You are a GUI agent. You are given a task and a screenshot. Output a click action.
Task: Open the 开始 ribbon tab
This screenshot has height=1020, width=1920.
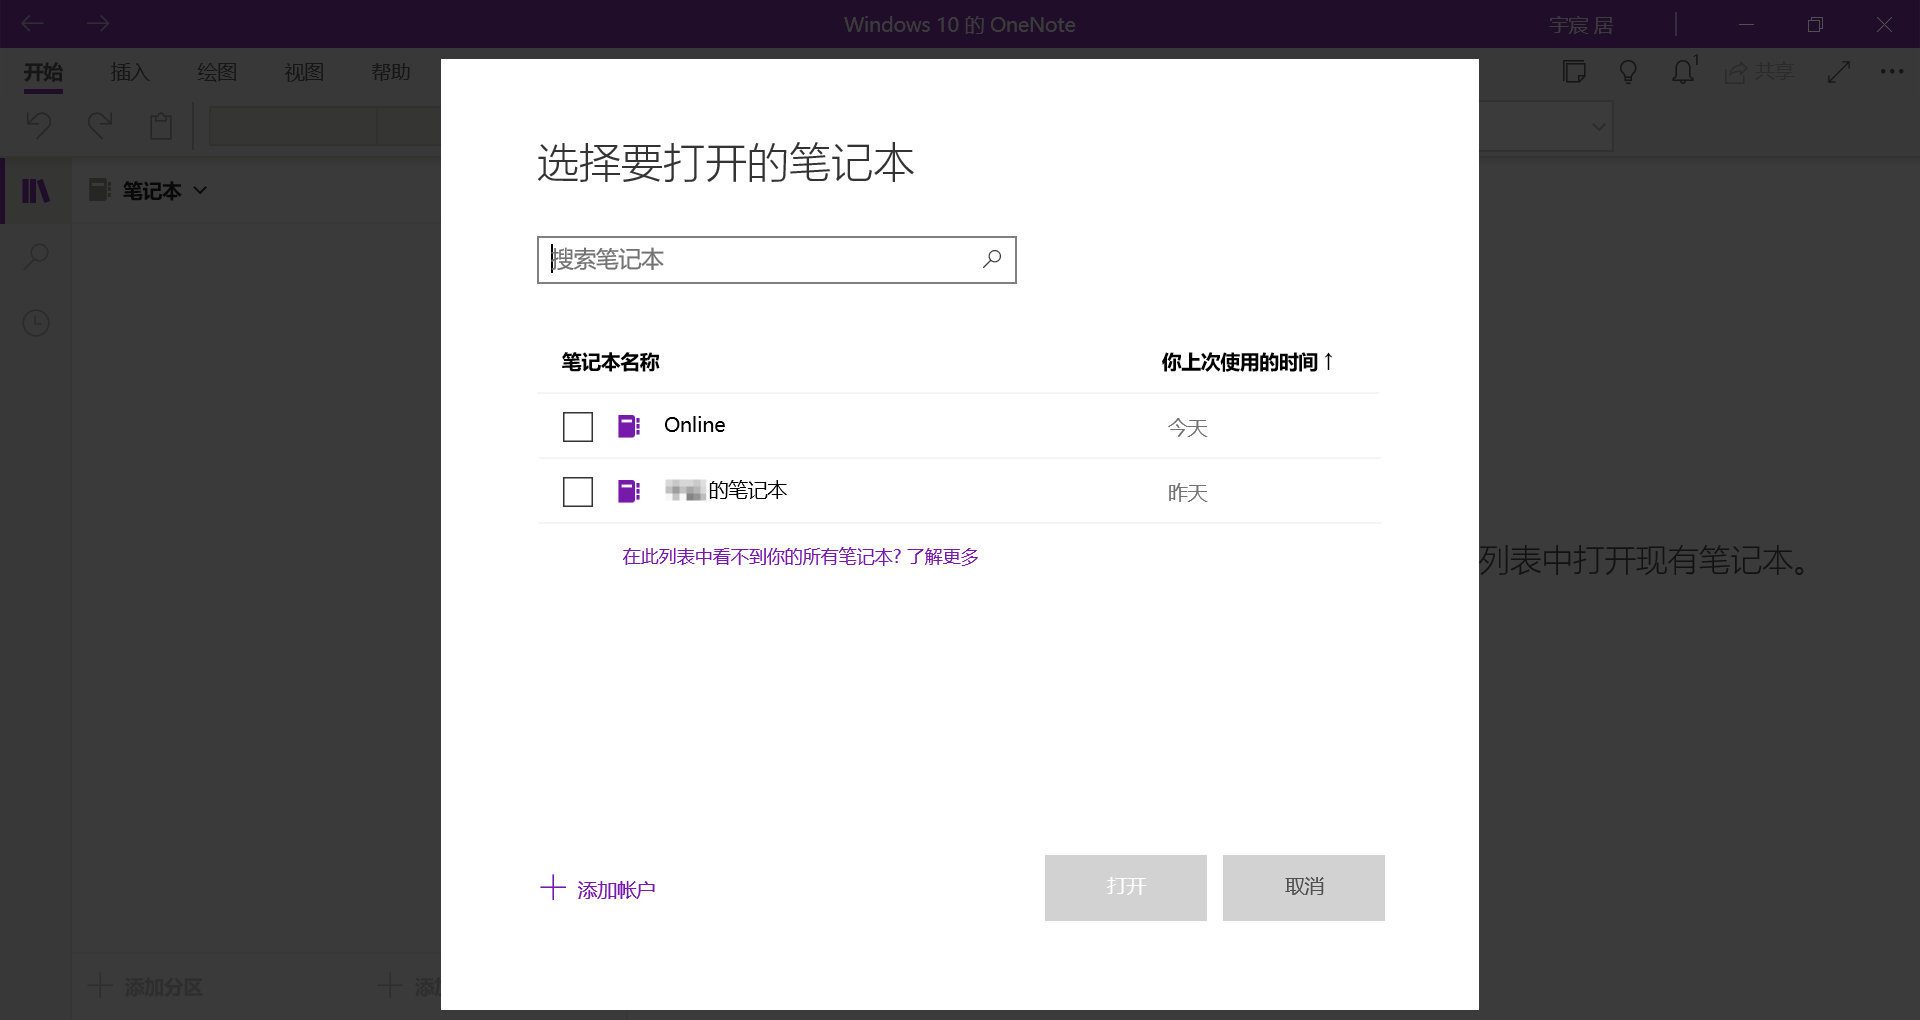[x=43, y=72]
